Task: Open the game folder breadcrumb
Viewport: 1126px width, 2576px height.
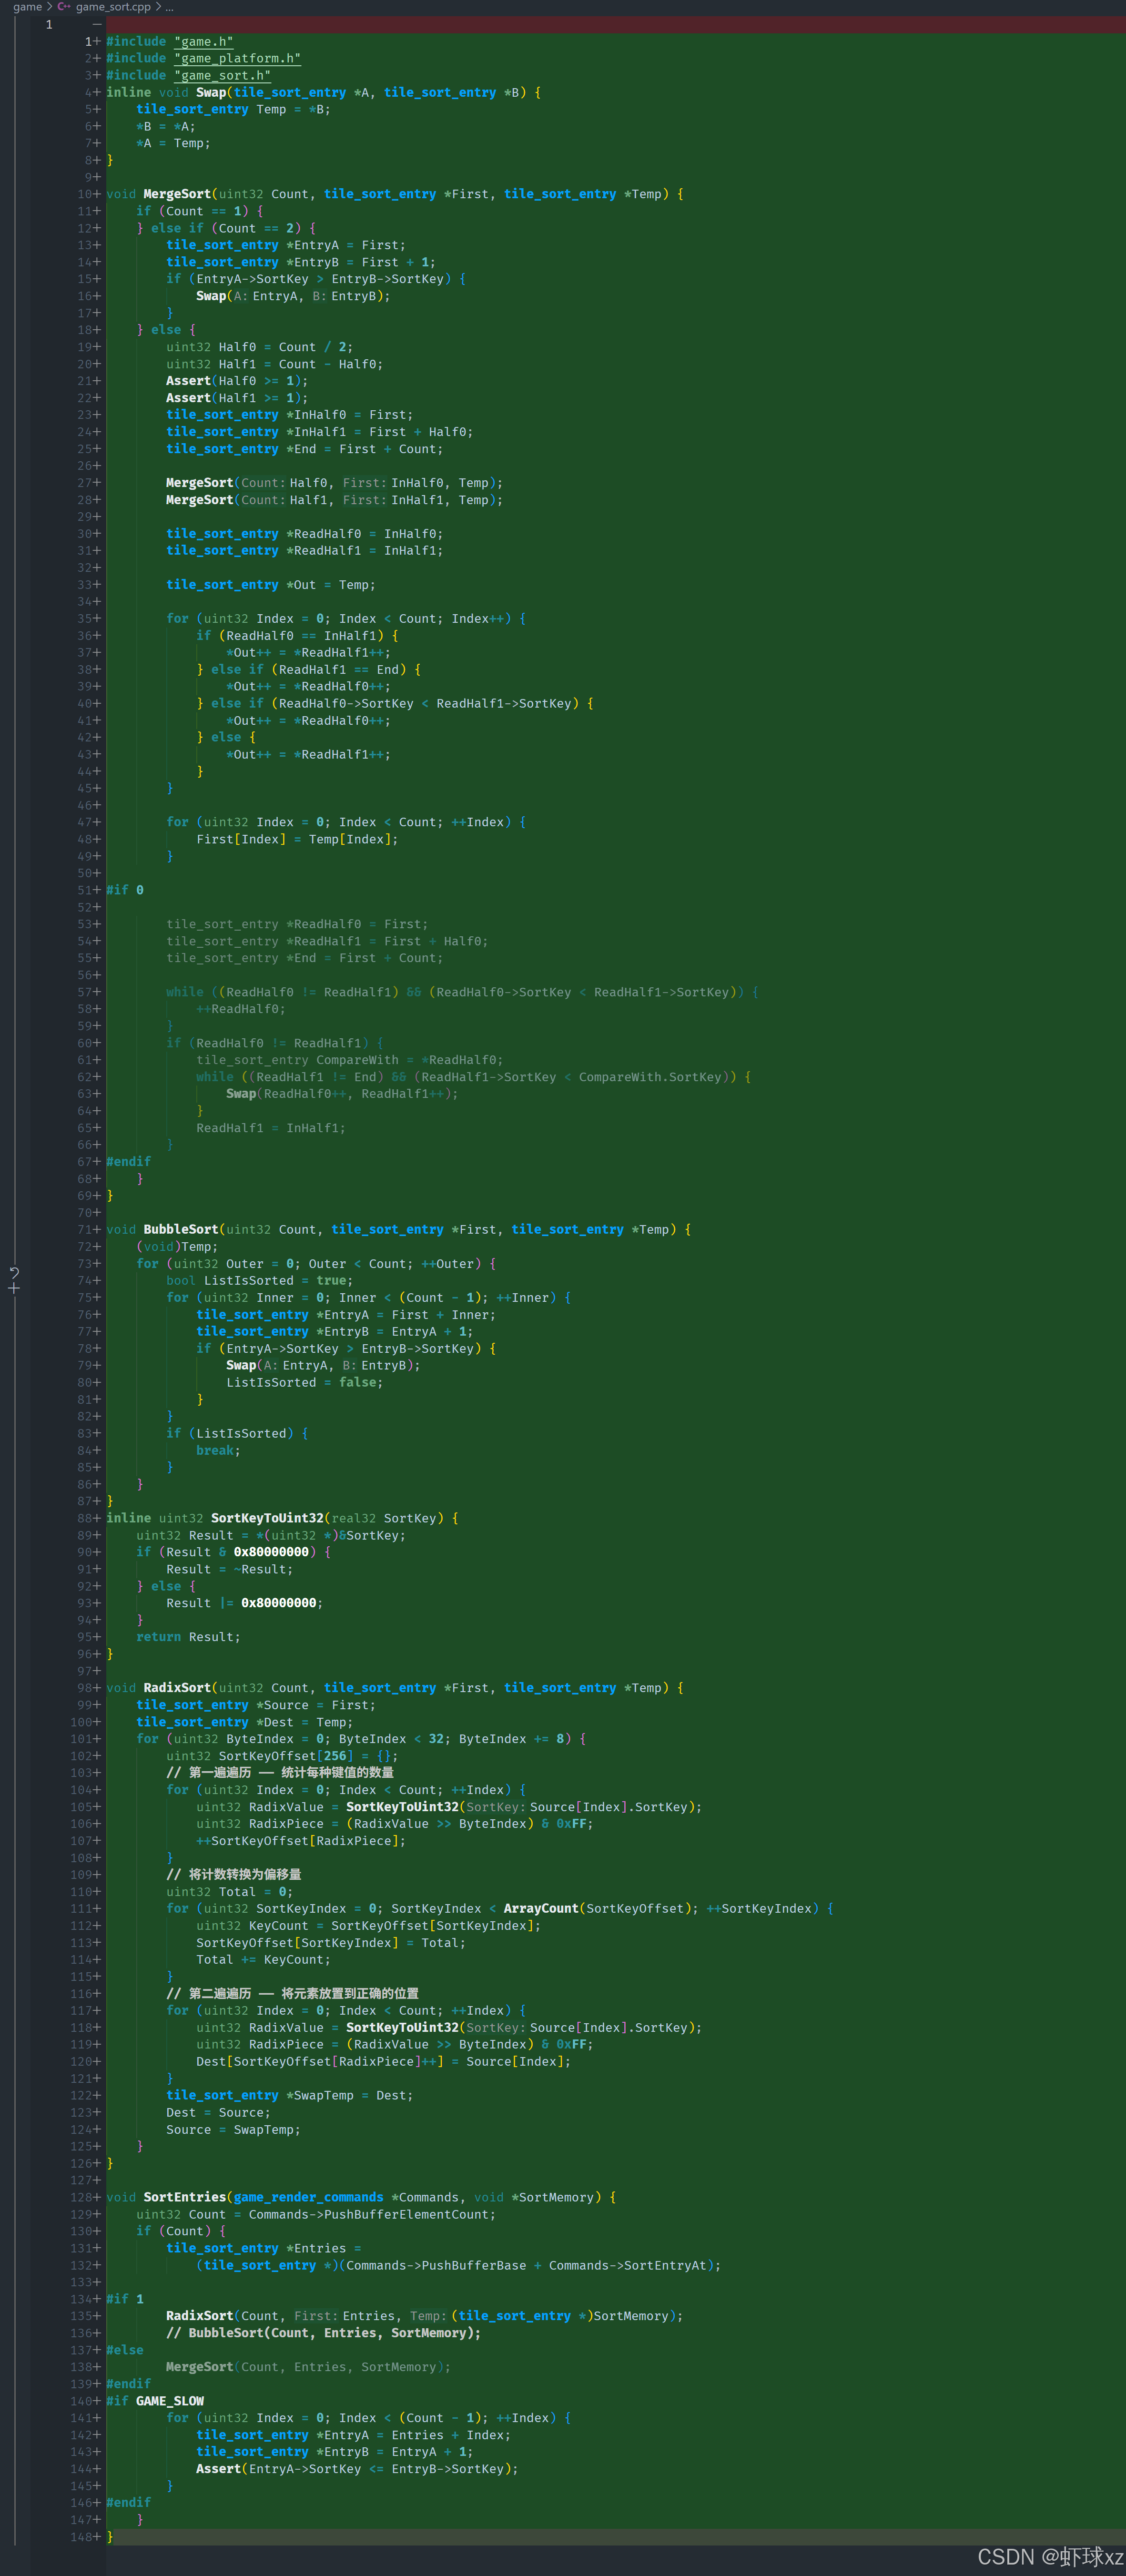Action: point(27,7)
